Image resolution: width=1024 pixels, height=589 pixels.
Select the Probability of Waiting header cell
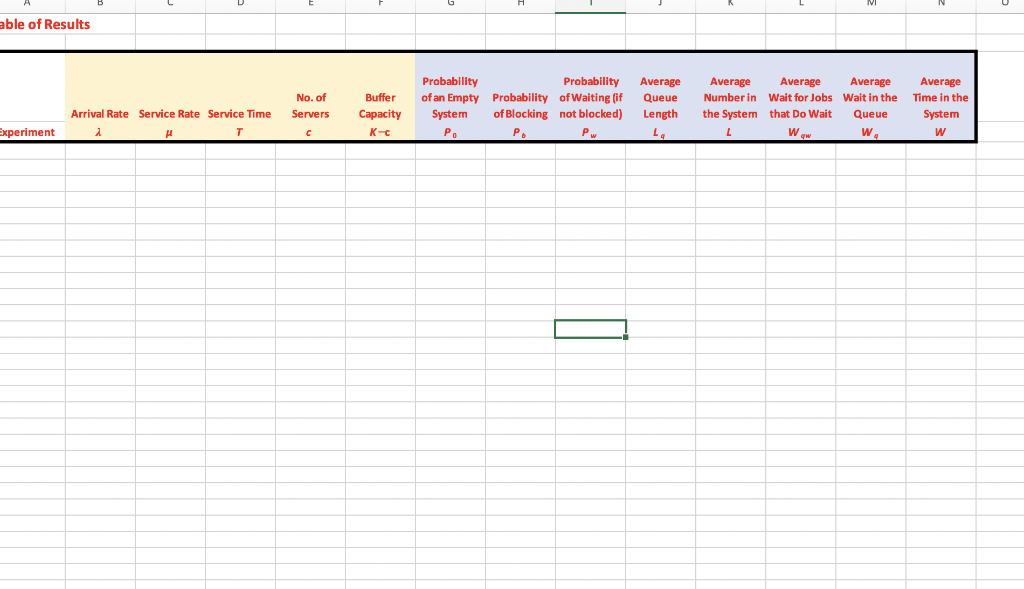coord(590,97)
